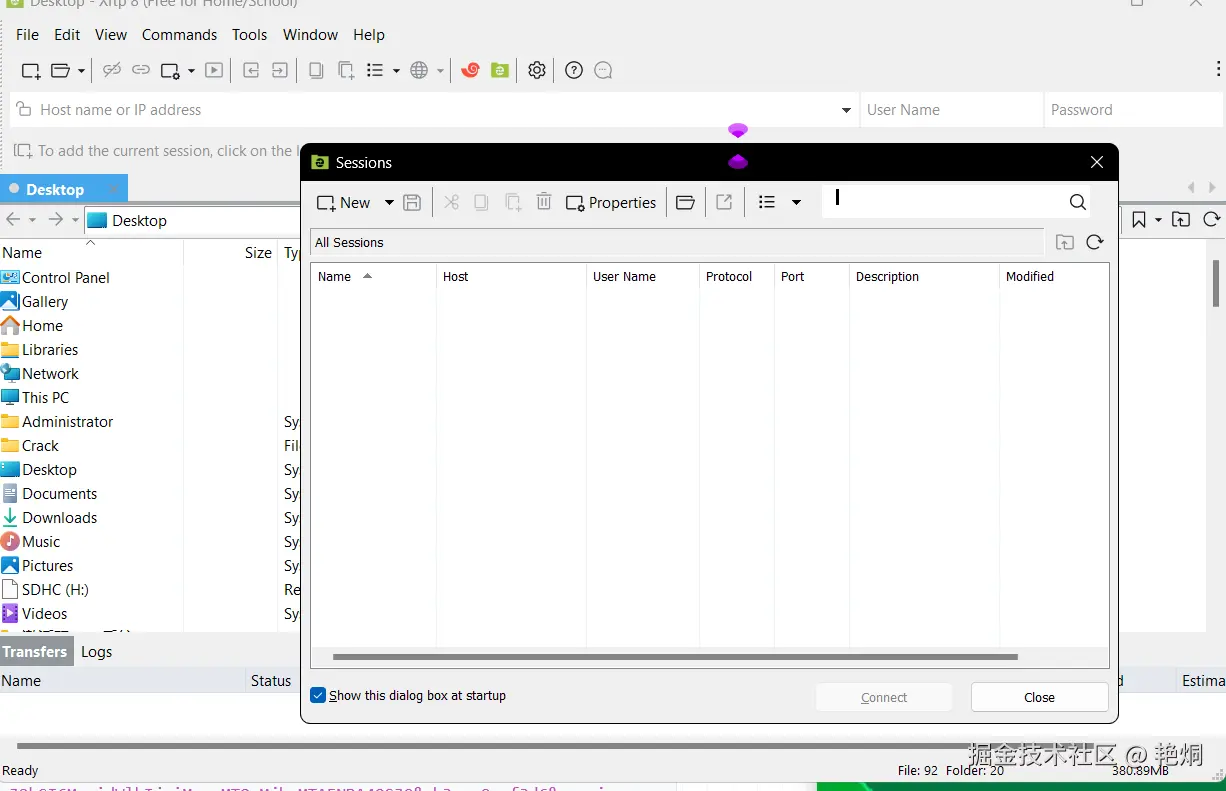1226x791 pixels.
Task: Click the refresh icon in Sessions dialog
Action: click(x=1095, y=242)
